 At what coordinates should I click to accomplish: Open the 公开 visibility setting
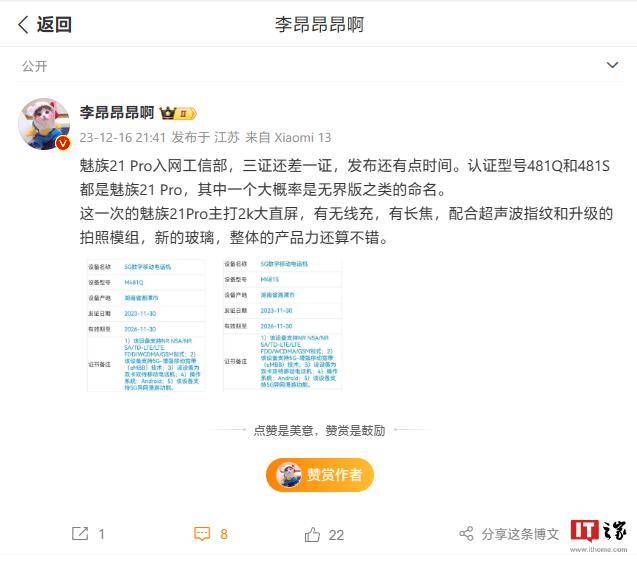pyautogui.click(x=35, y=66)
